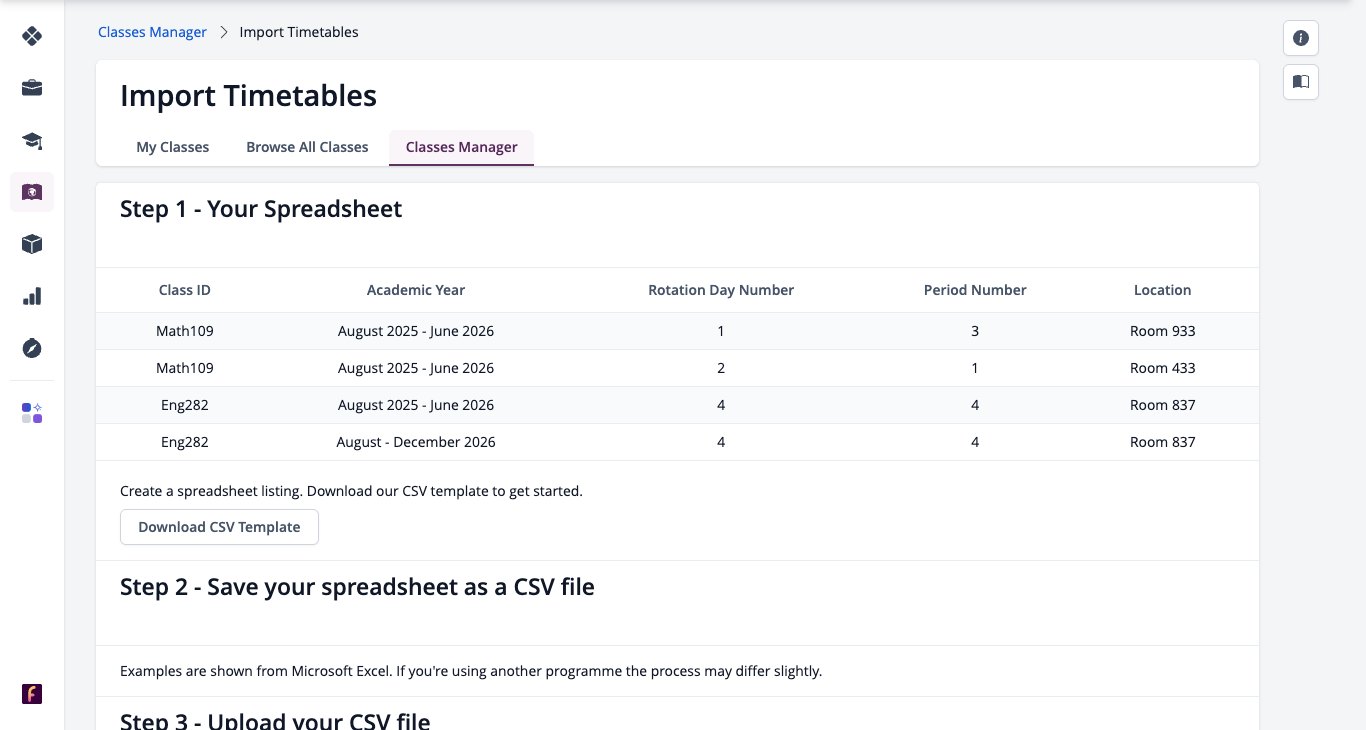
Task: Switch to Browse All Classes tab
Action: (307, 147)
